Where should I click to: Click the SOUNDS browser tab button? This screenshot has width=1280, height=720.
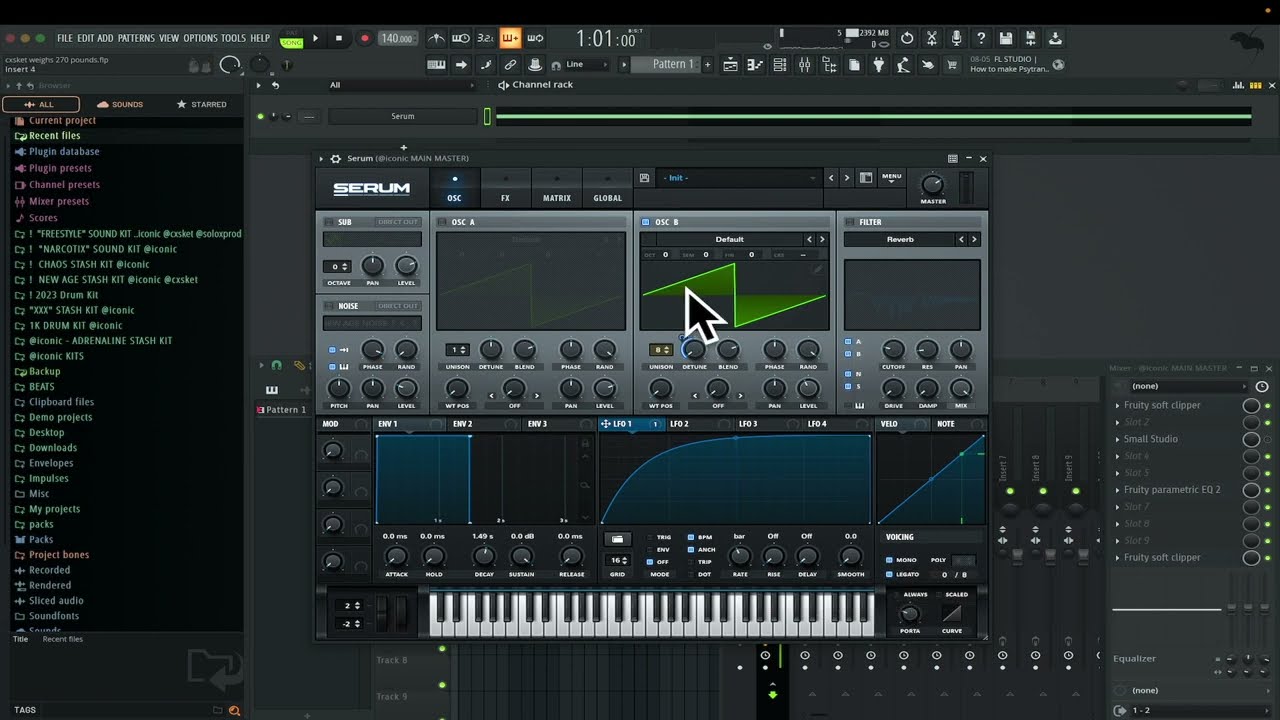coord(120,104)
